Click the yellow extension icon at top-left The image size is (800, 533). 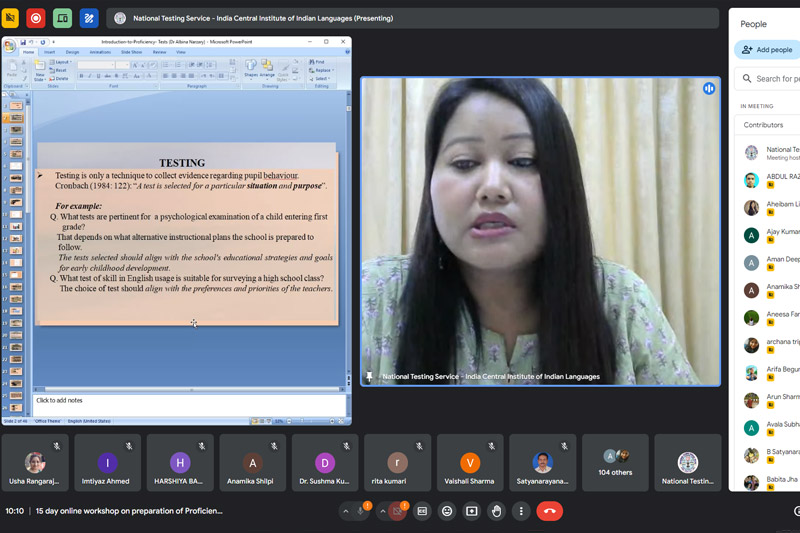(10, 18)
